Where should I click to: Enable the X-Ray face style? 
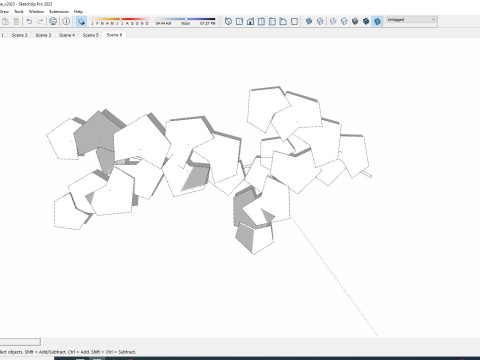[x=309, y=22]
